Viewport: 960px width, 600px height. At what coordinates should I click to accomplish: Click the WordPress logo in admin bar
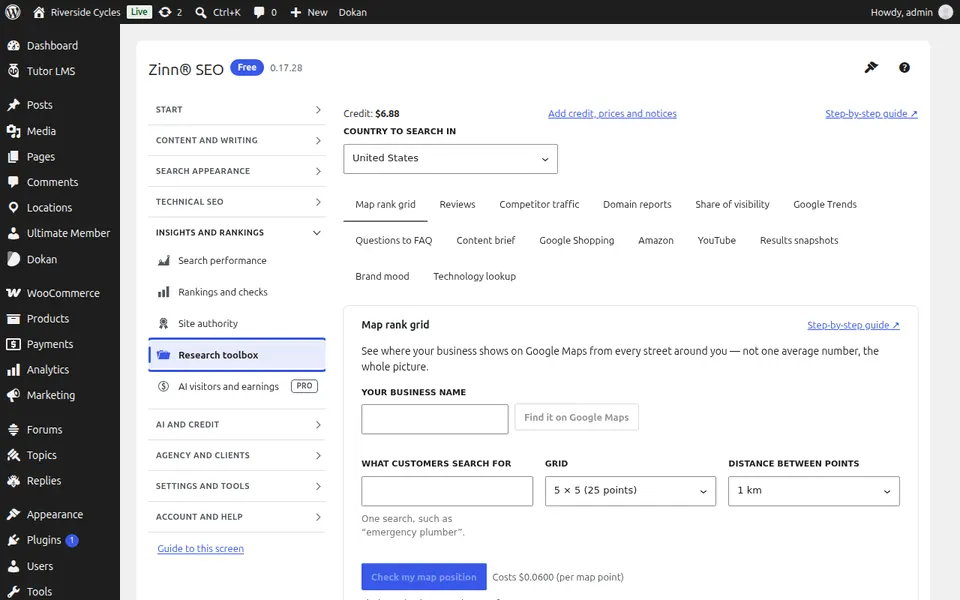(x=13, y=12)
